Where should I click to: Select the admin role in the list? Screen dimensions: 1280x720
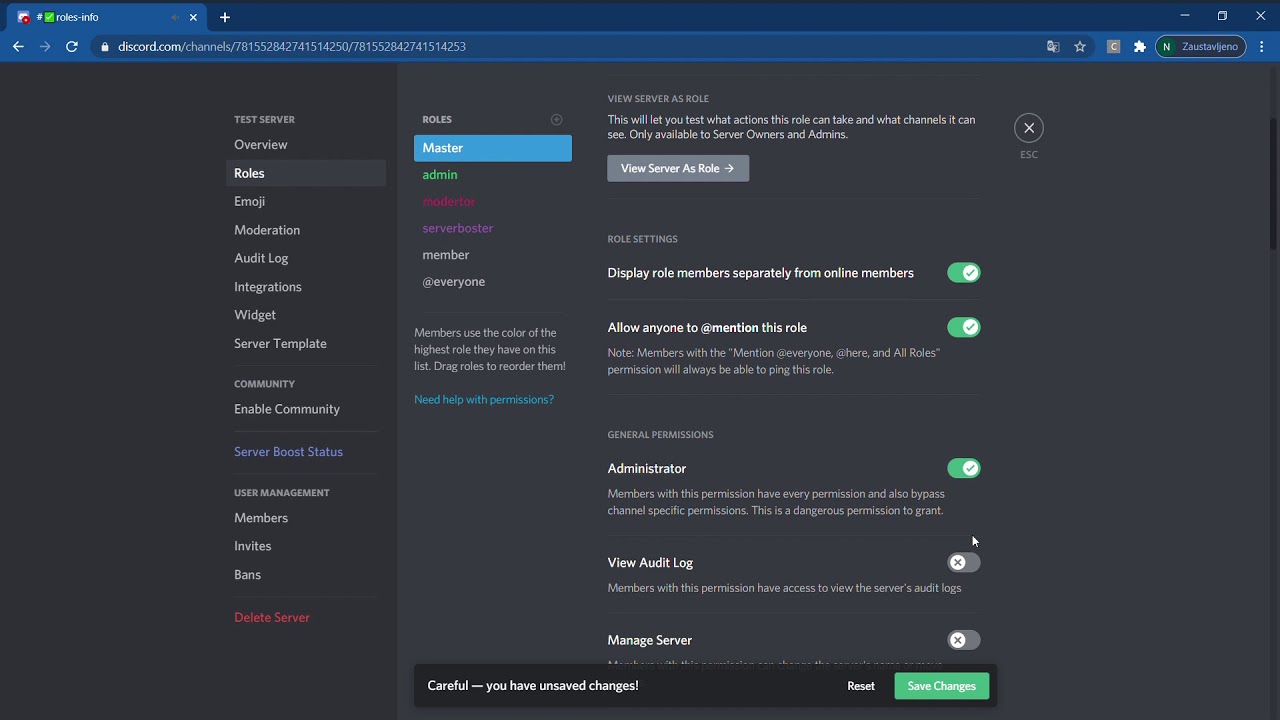[x=440, y=175]
